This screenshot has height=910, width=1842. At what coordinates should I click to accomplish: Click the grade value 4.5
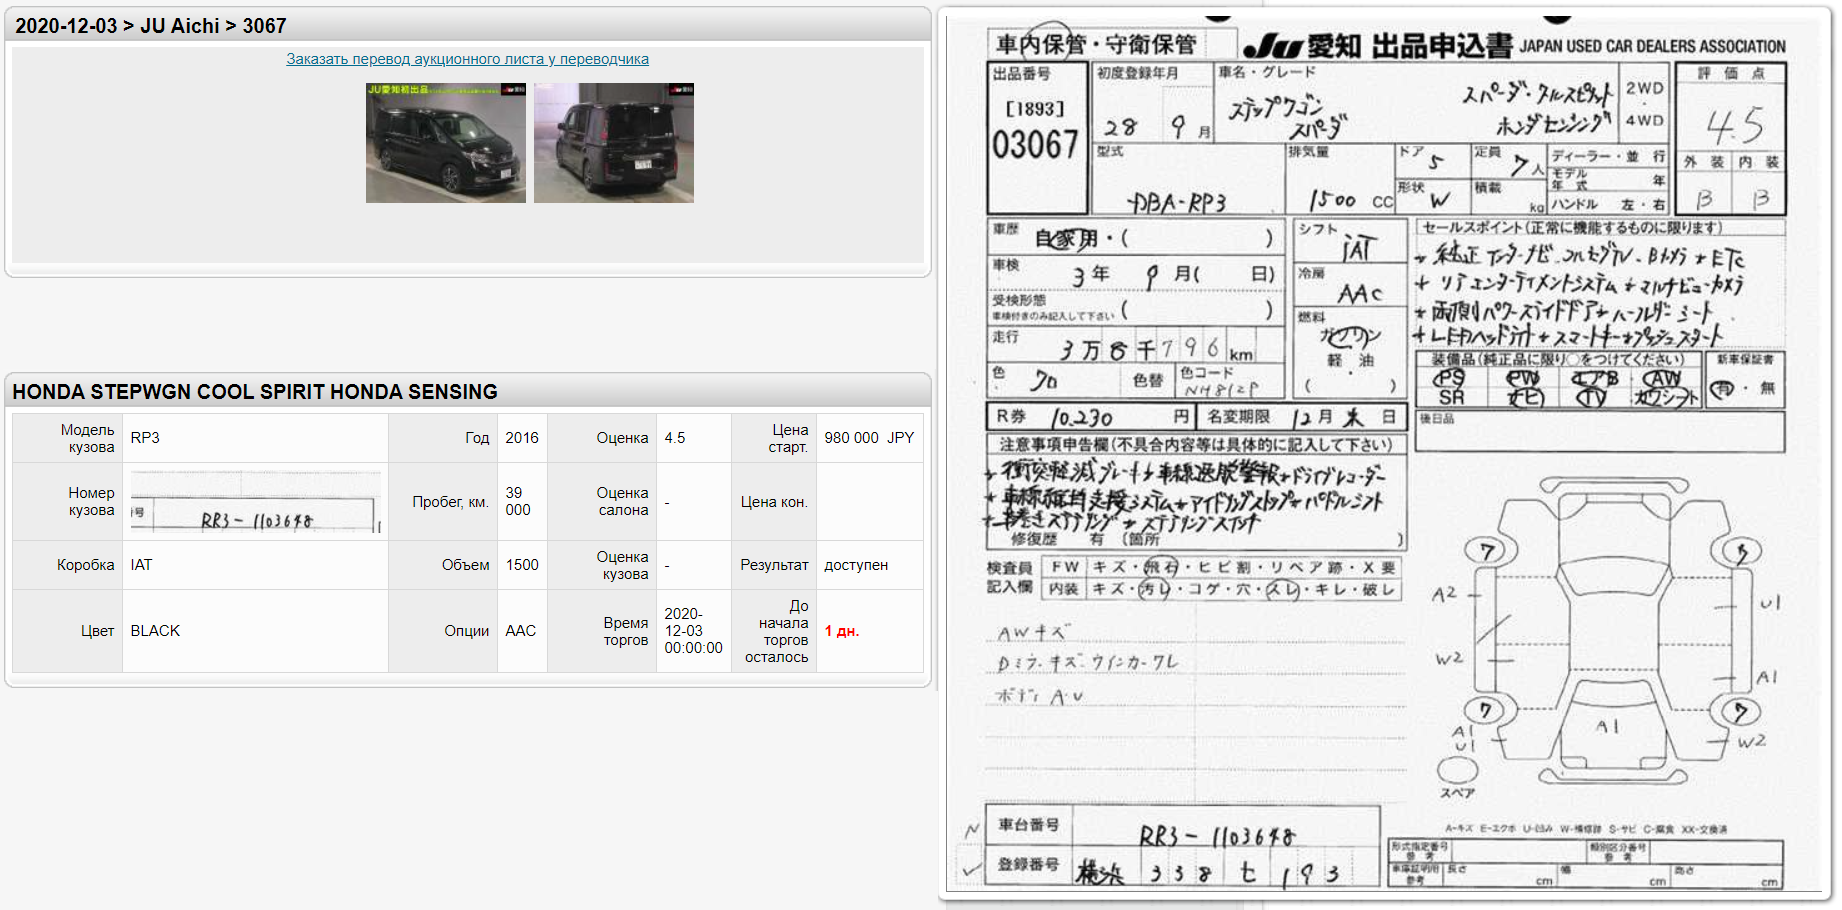point(675,438)
